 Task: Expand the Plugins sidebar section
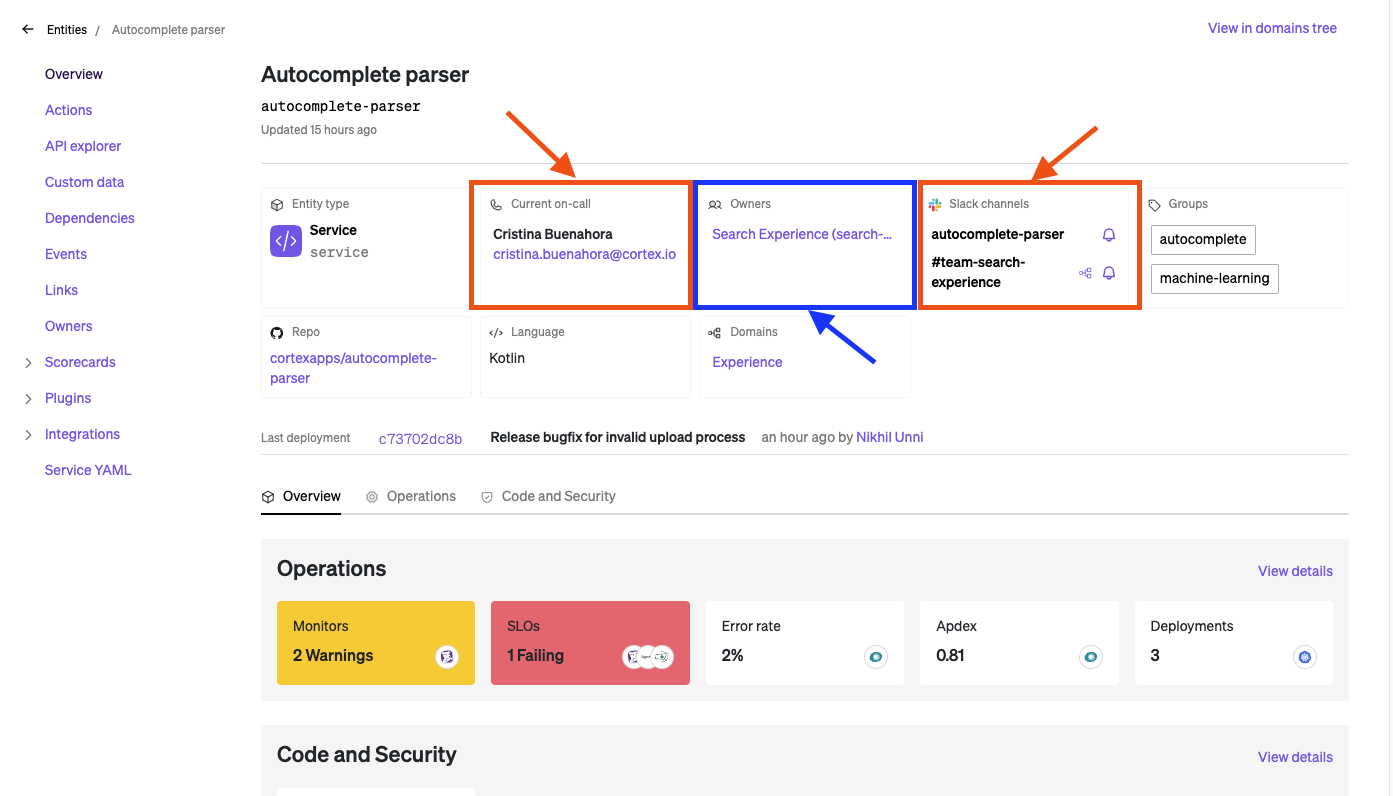pos(28,399)
